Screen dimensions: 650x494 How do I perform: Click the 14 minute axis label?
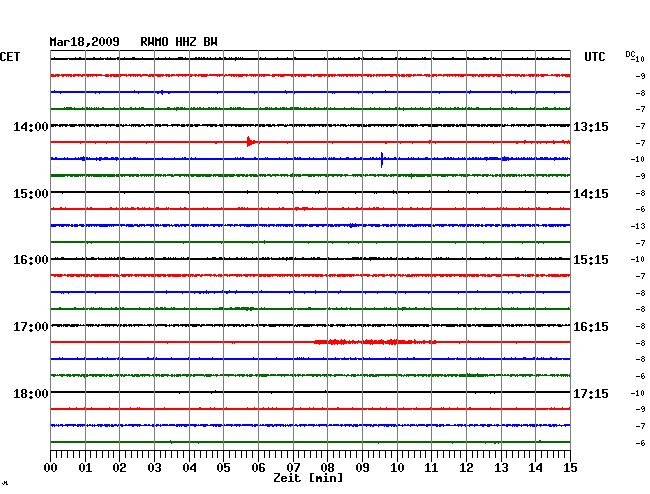pos(535,467)
